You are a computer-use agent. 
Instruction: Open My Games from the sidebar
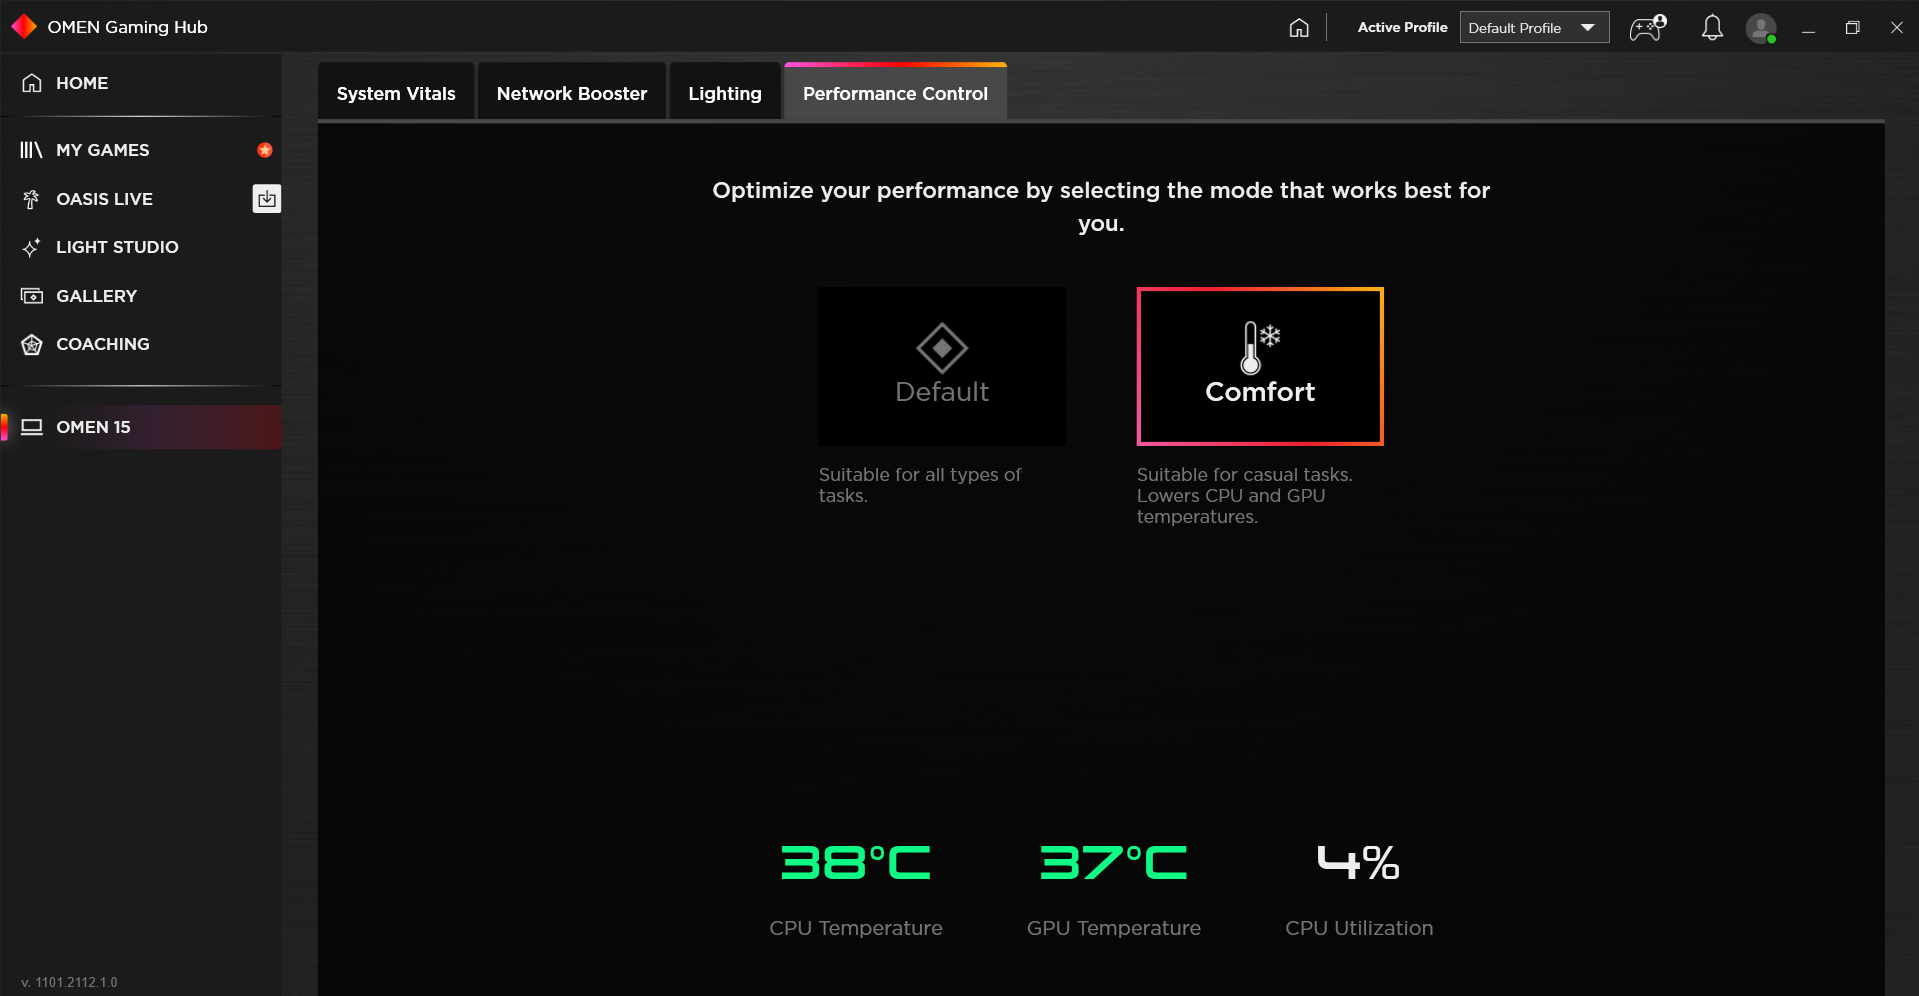(x=103, y=150)
